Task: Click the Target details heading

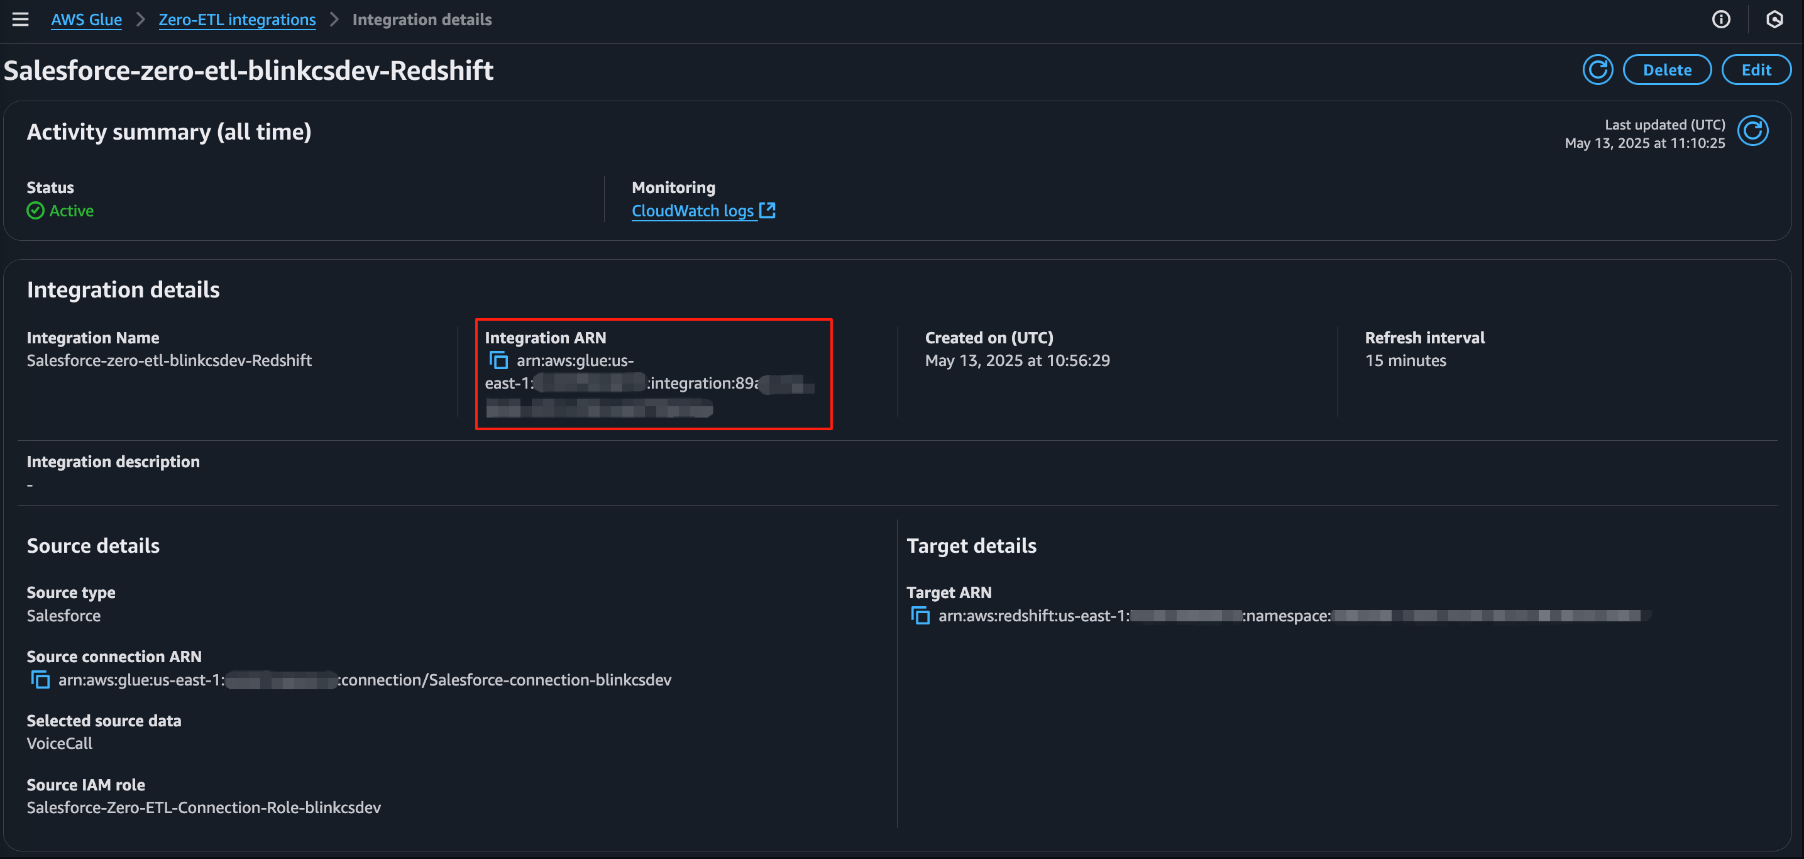Action: 971,546
